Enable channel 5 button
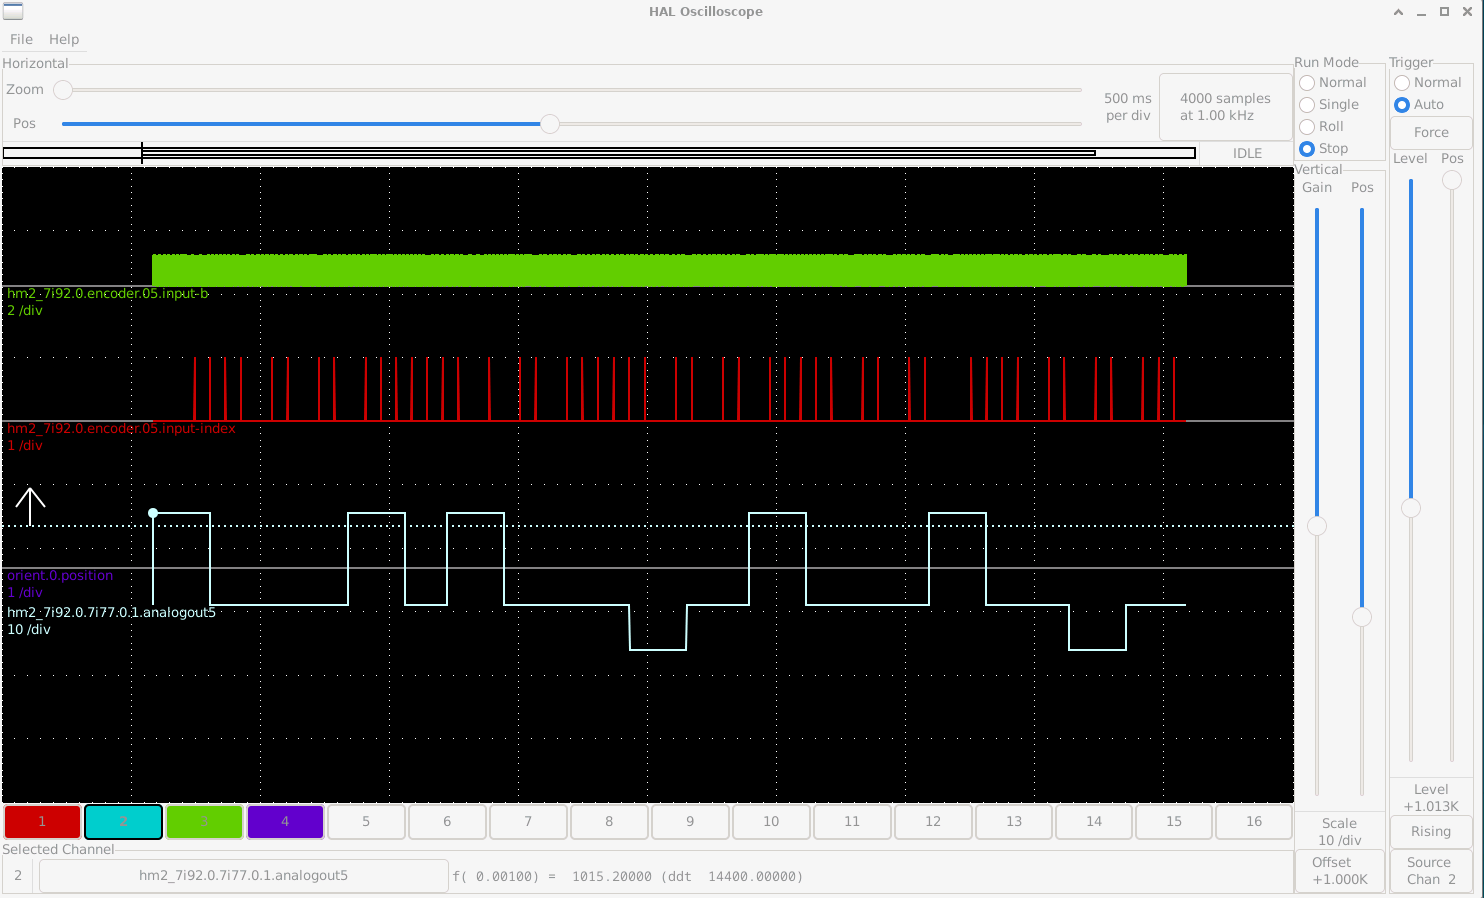This screenshot has height=898, width=1484. pos(366,822)
